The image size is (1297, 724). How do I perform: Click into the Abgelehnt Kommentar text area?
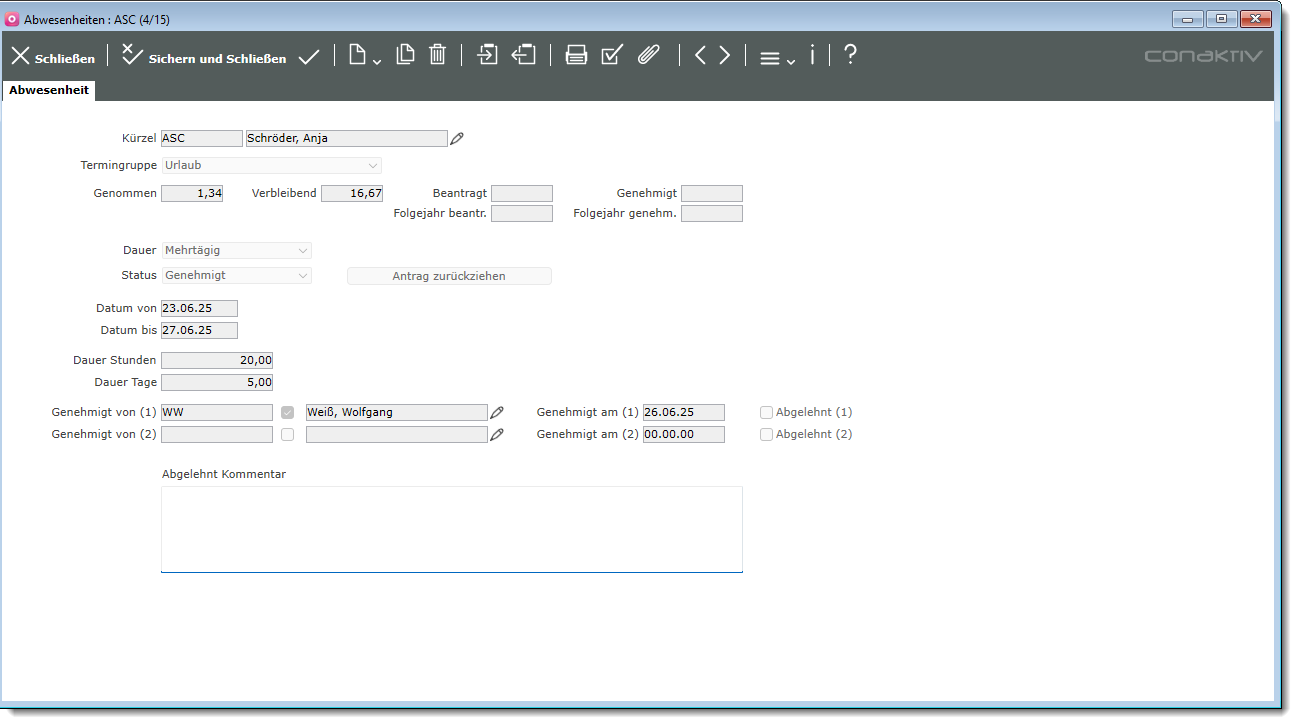[x=451, y=529]
